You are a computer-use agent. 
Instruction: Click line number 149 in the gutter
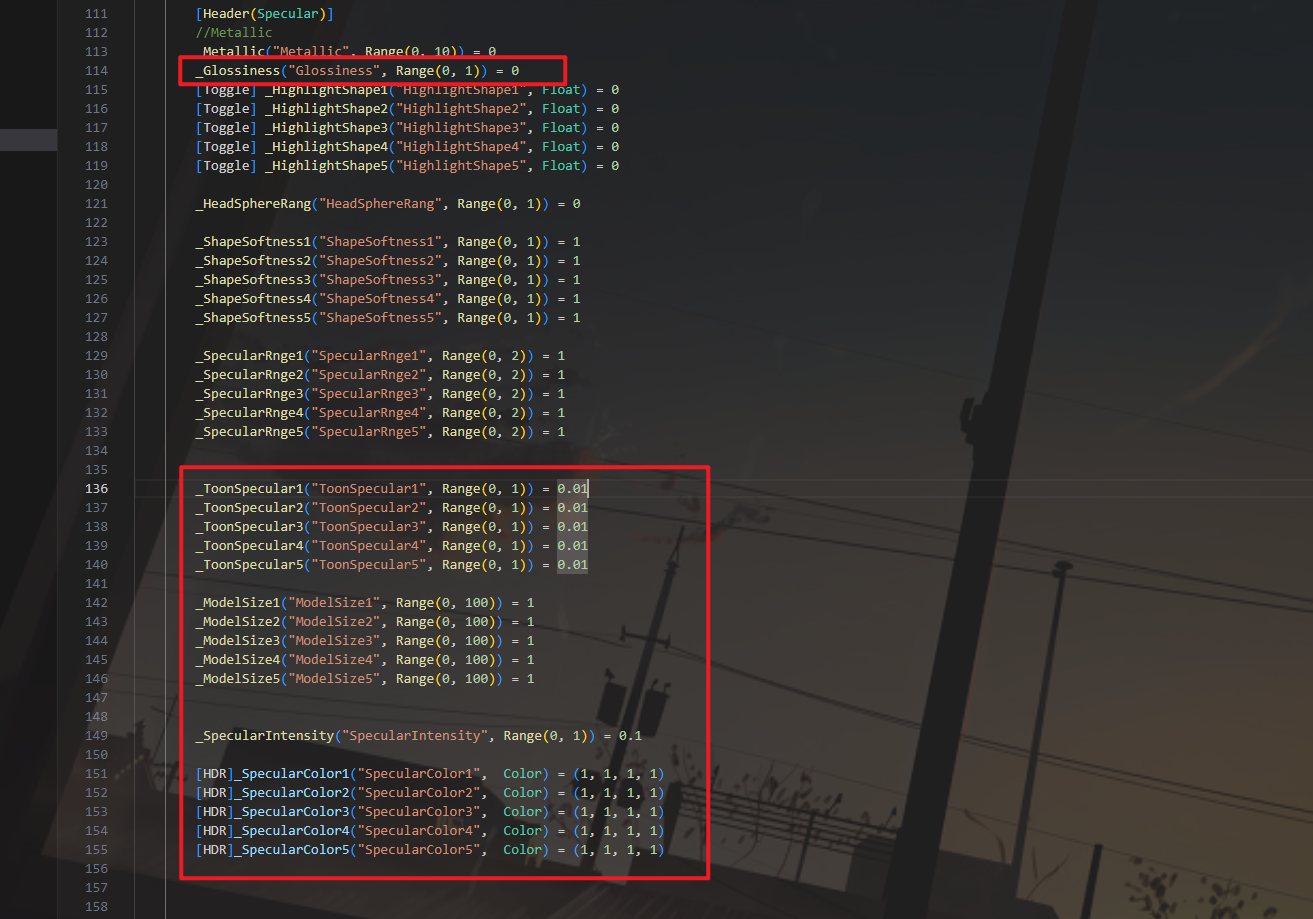[97, 736]
